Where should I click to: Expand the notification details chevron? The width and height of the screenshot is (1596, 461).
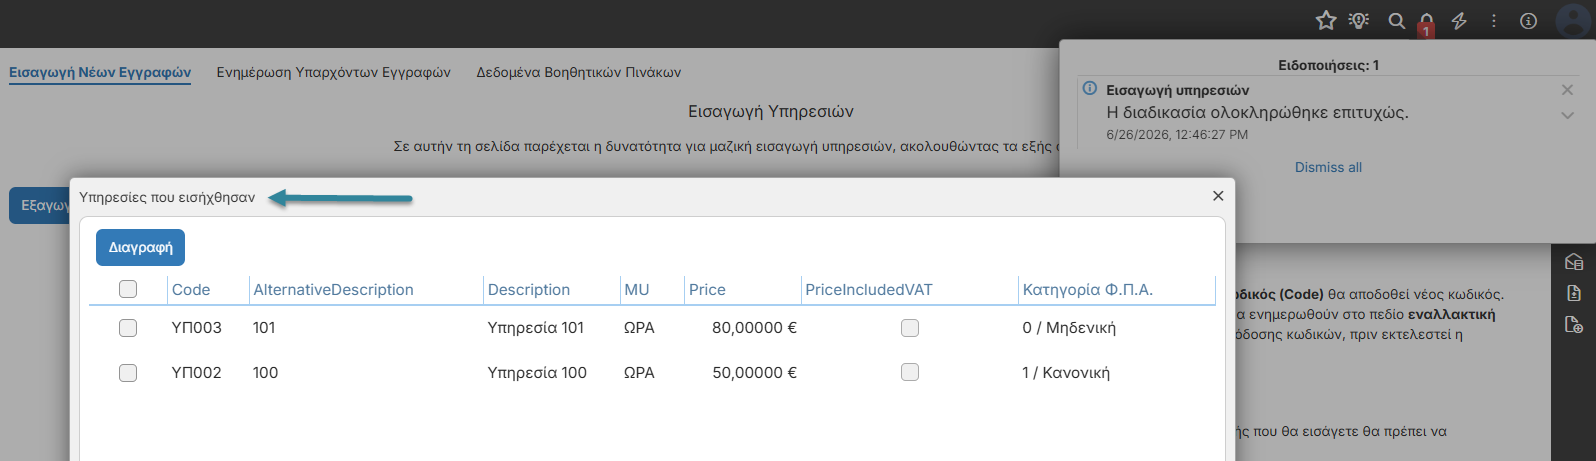1567,115
